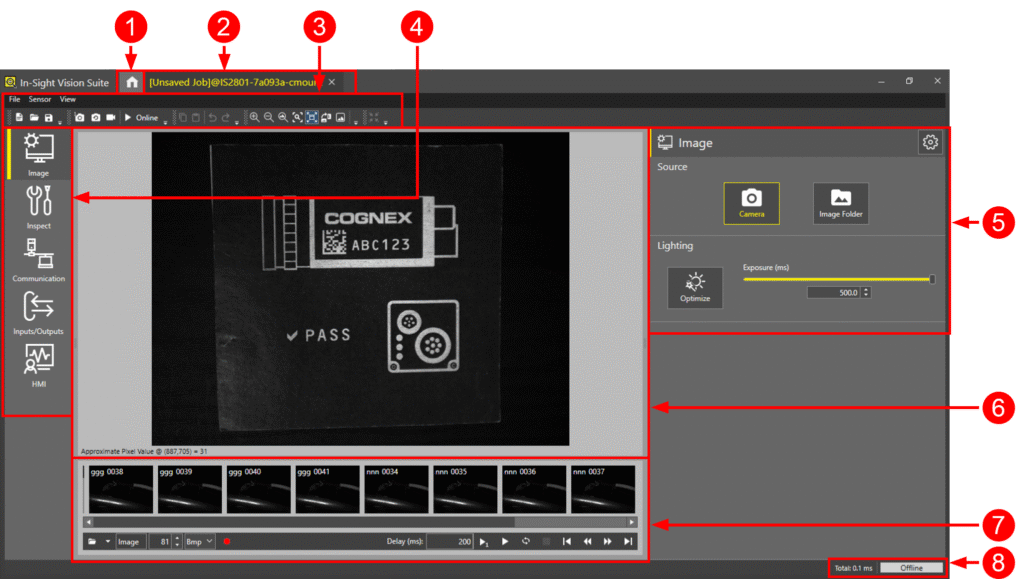
Task: Open the Image panel settings gear
Action: [930, 143]
